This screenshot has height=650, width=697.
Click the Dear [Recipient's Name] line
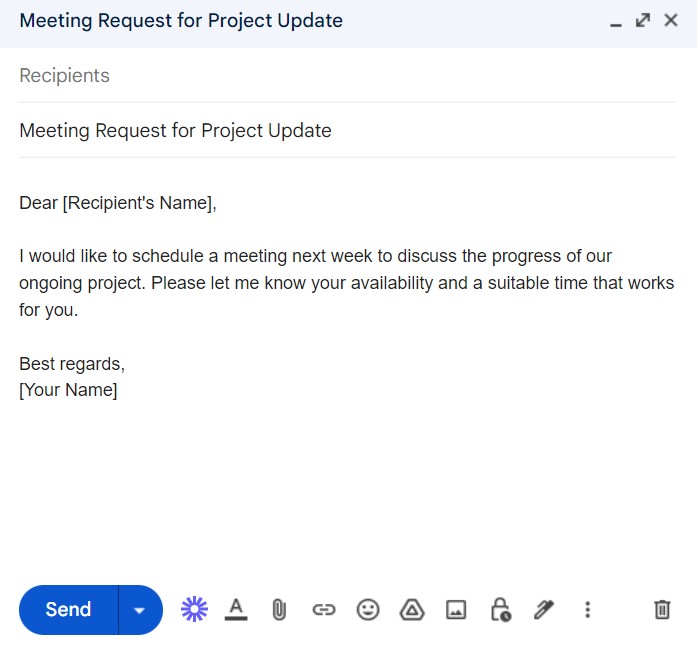(118, 203)
